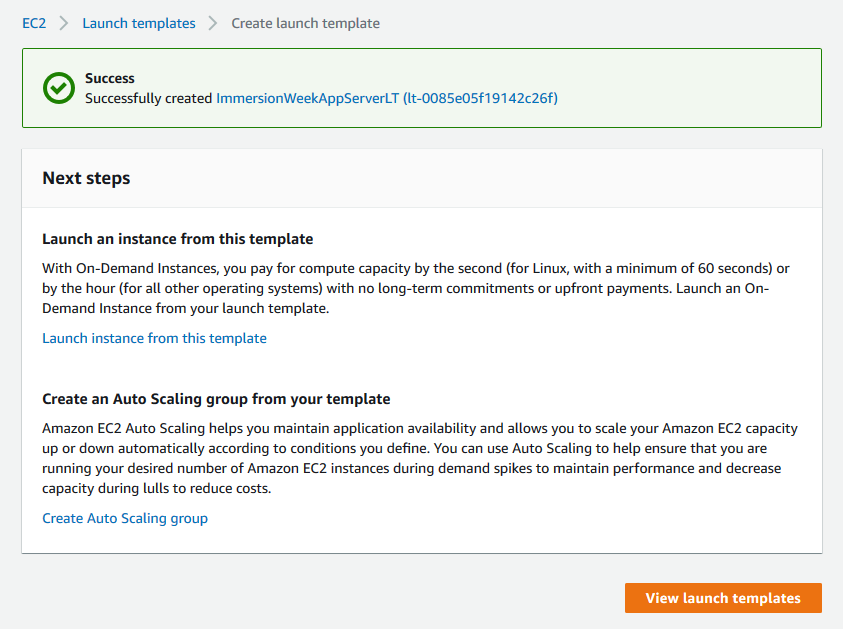
Task: Click the Success heading in the banner
Action: [x=110, y=78]
